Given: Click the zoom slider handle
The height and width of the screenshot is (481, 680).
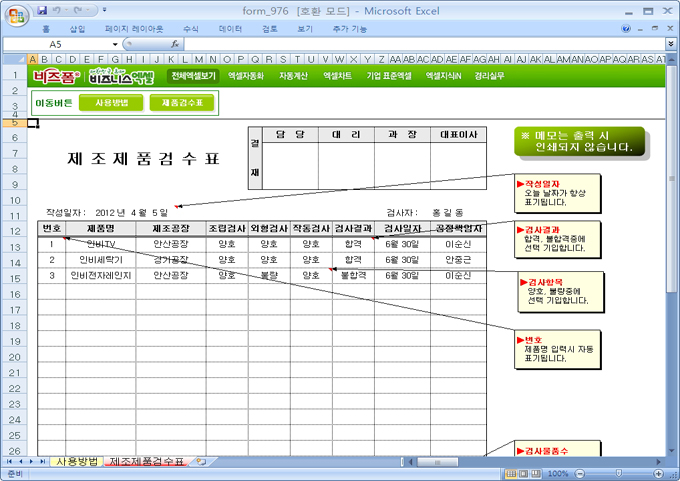Looking at the screenshot, I should [618, 473].
